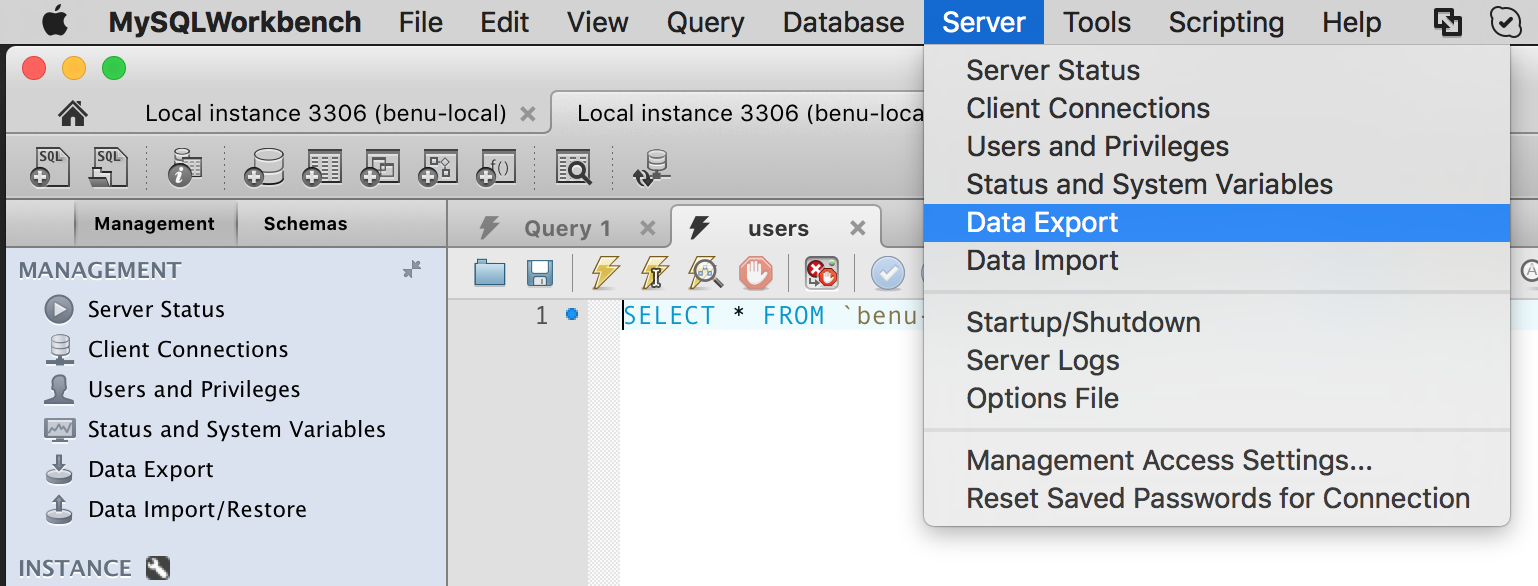Open the Database menu
Screen dimensions: 1538x586
[x=844, y=22]
